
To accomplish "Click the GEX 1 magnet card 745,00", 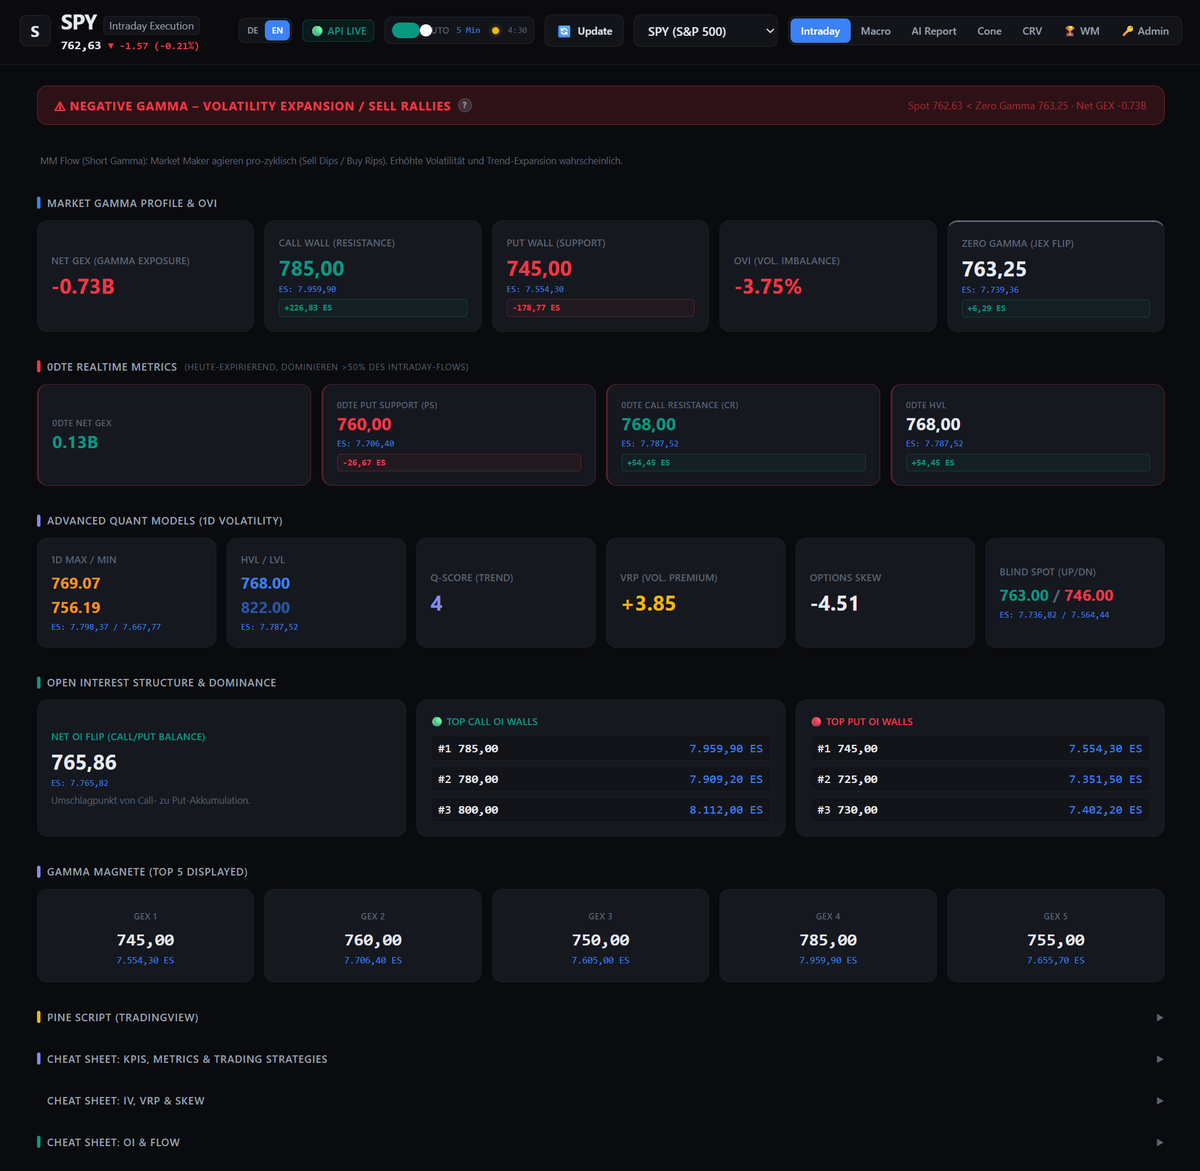I will tap(145, 936).
